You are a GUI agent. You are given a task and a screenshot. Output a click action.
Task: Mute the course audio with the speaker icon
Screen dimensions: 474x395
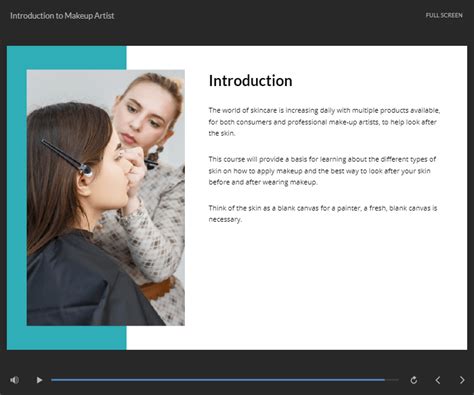point(14,380)
